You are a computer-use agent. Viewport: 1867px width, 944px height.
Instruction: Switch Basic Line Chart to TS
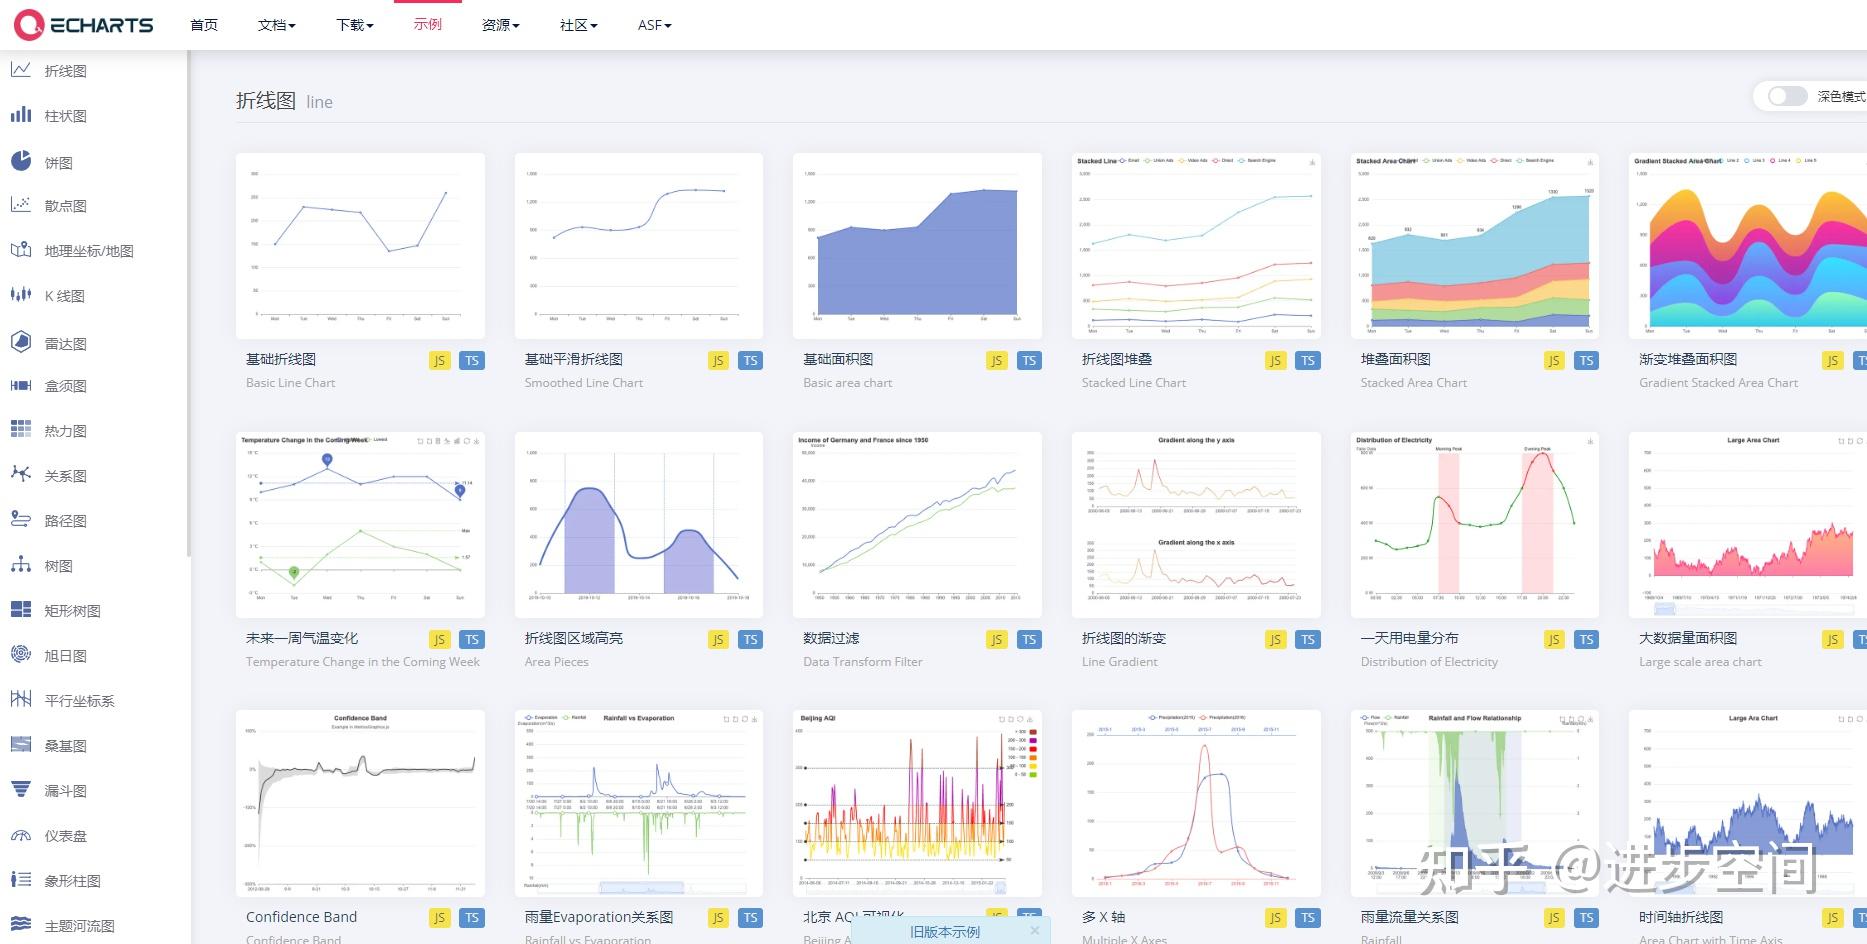click(x=472, y=361)
